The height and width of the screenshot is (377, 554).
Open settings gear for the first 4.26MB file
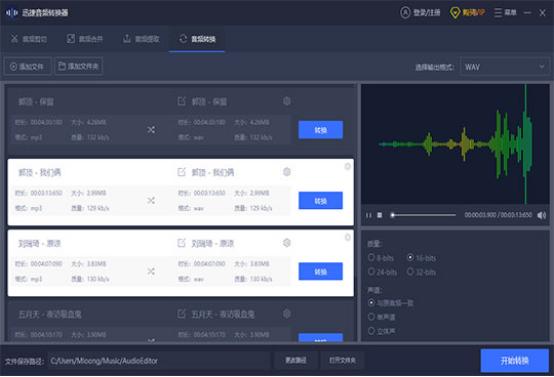(x=287, y=101)
